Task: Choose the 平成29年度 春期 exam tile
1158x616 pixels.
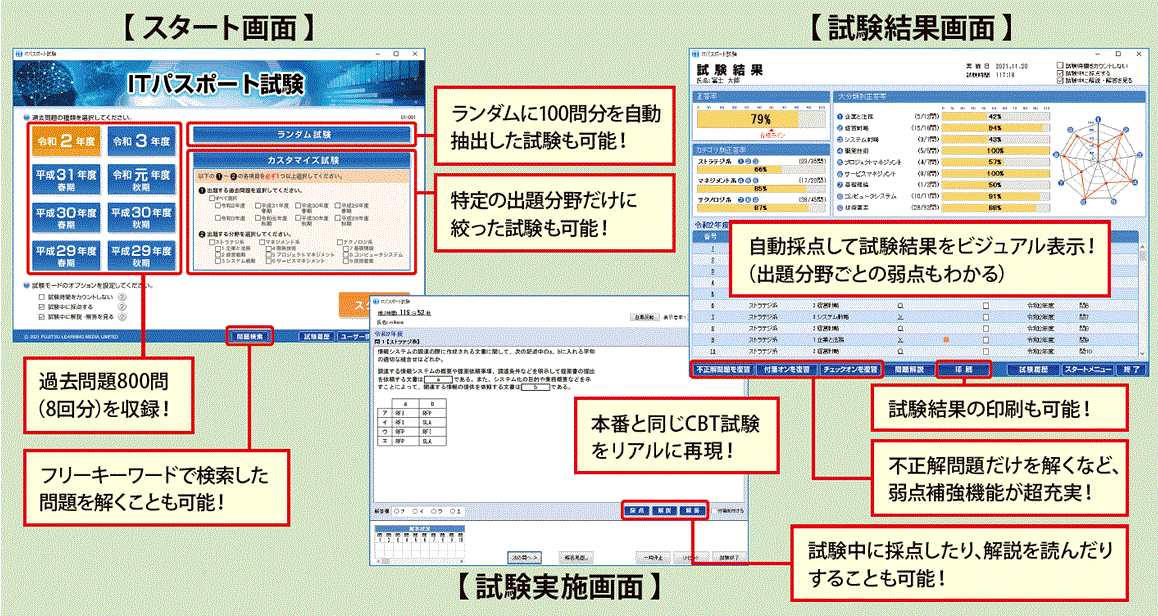Action: 66,255
